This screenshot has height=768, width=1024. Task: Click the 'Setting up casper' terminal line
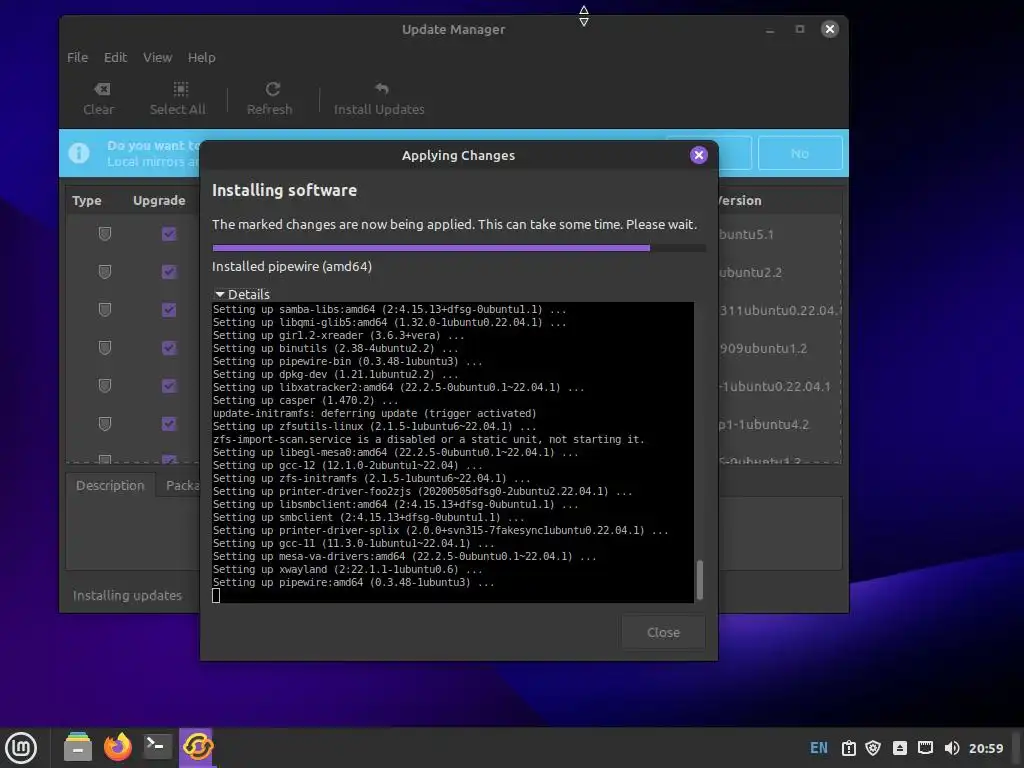(x=305, y=400)
